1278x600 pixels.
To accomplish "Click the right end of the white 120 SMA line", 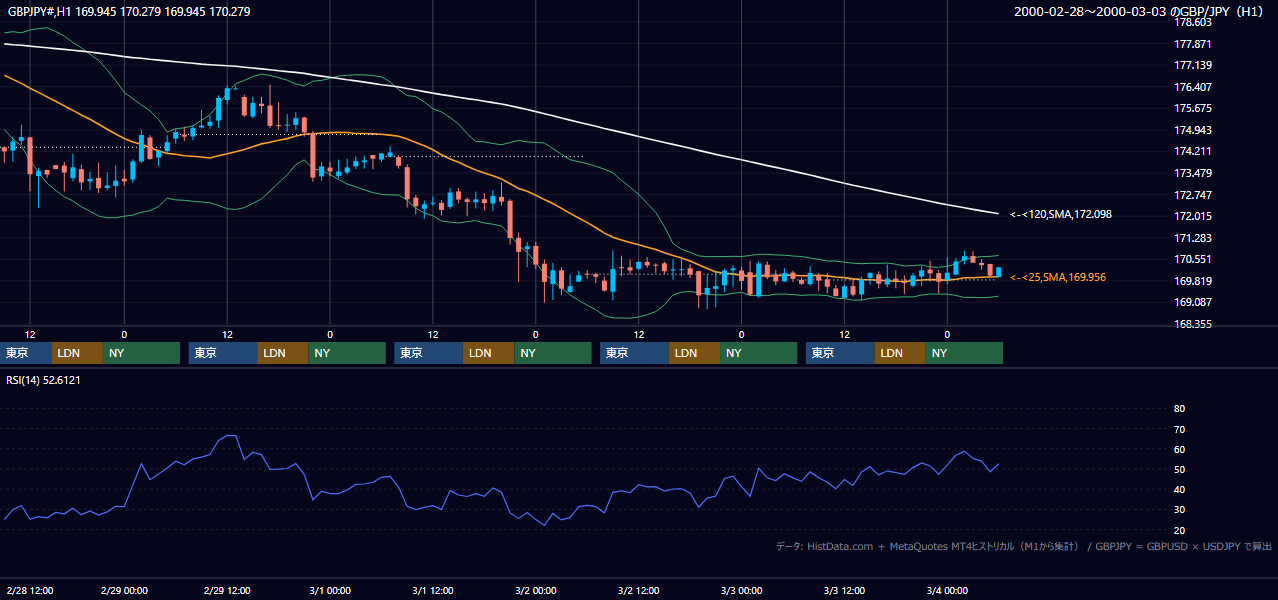I will [x=997, y=213].
